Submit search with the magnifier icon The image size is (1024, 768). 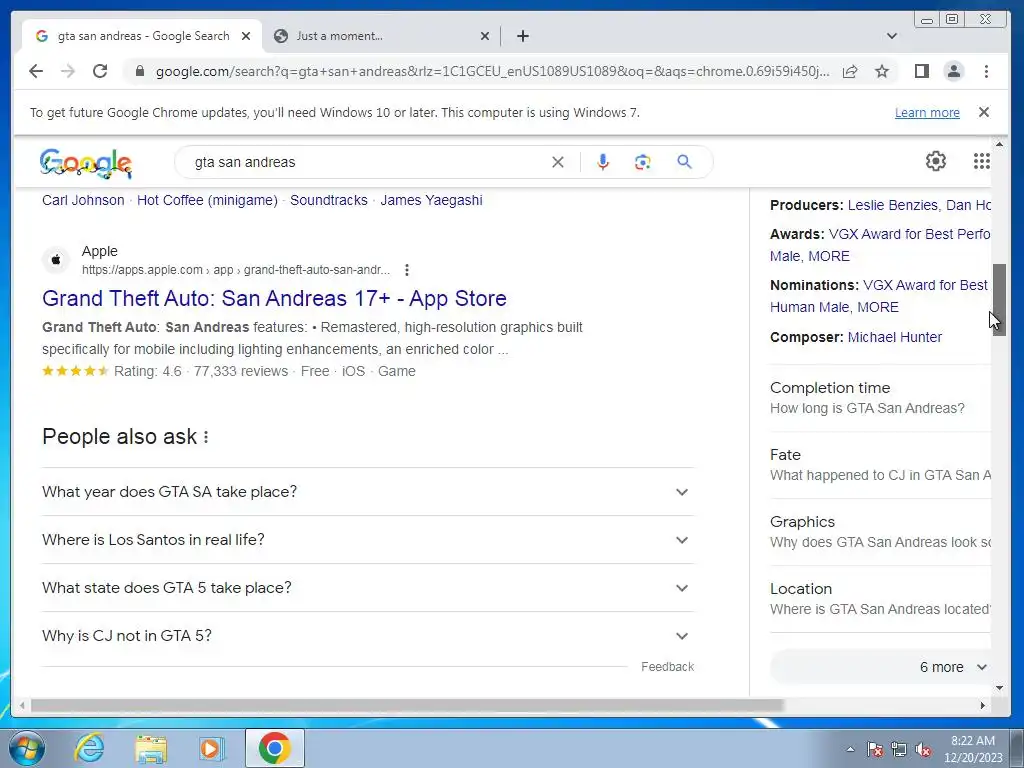coord(684,162)
